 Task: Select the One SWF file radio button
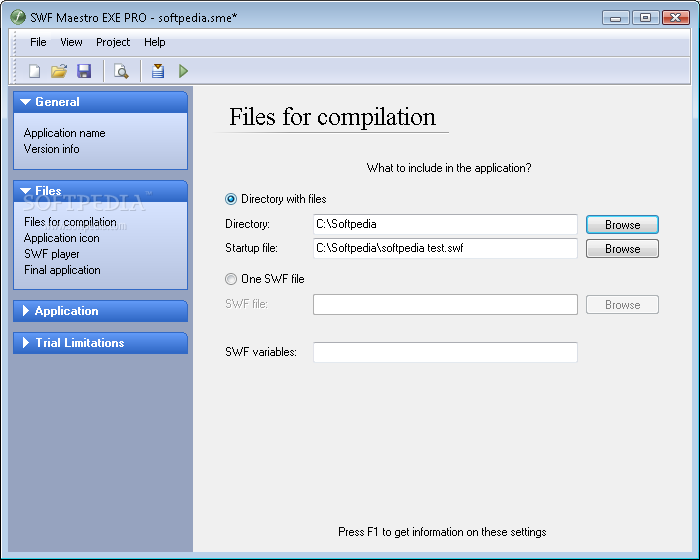(231, 279)
